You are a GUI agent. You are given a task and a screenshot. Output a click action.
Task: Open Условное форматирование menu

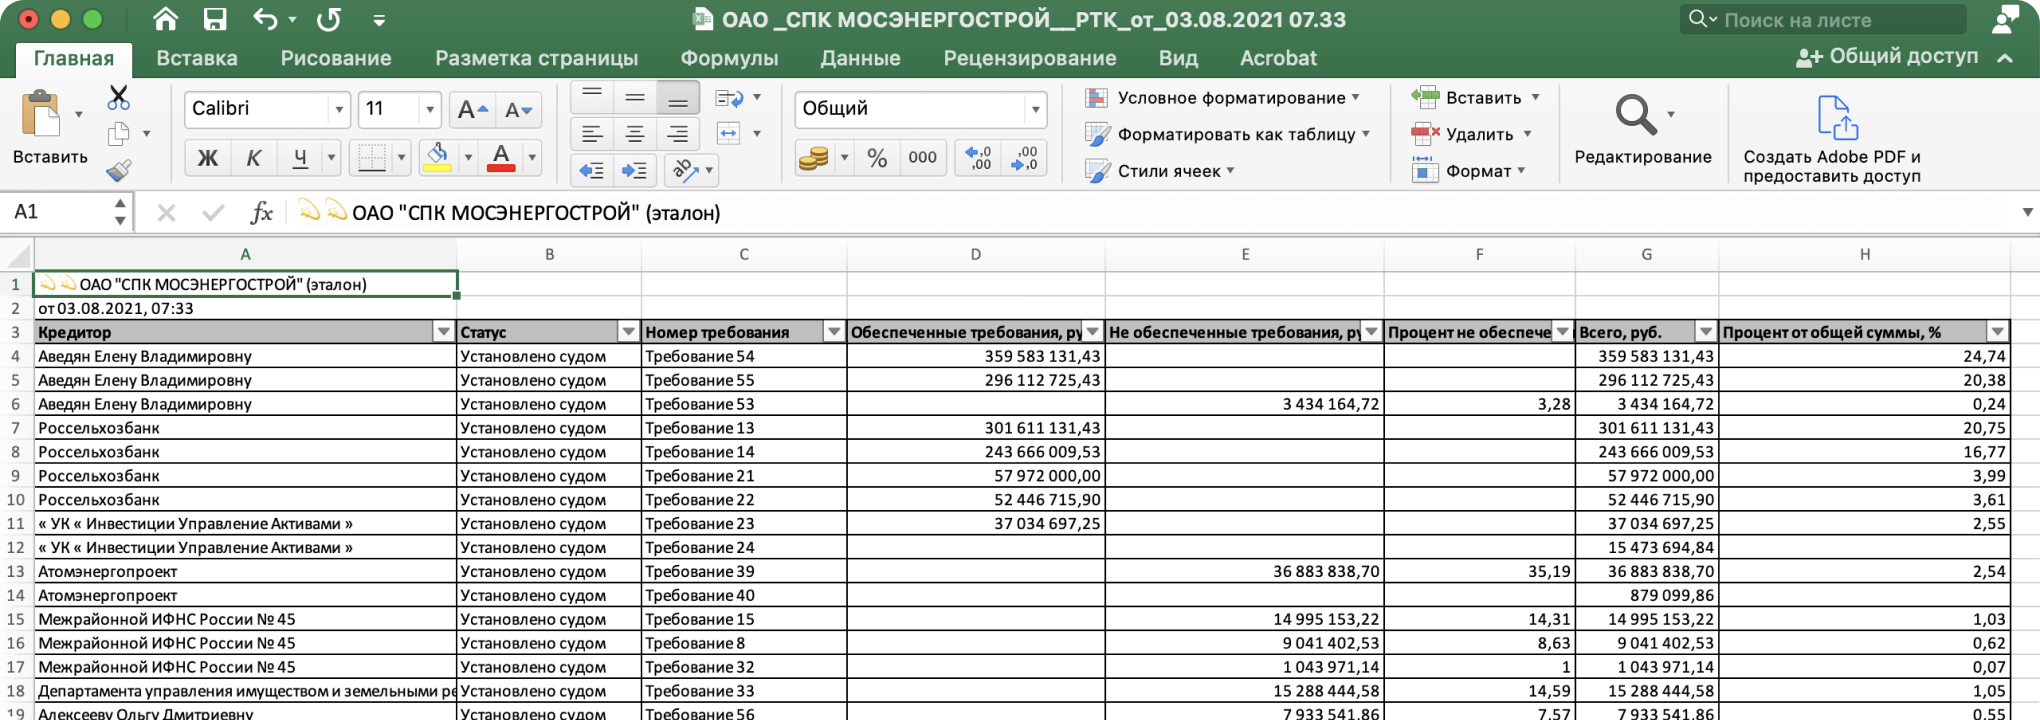point(1222,97)
